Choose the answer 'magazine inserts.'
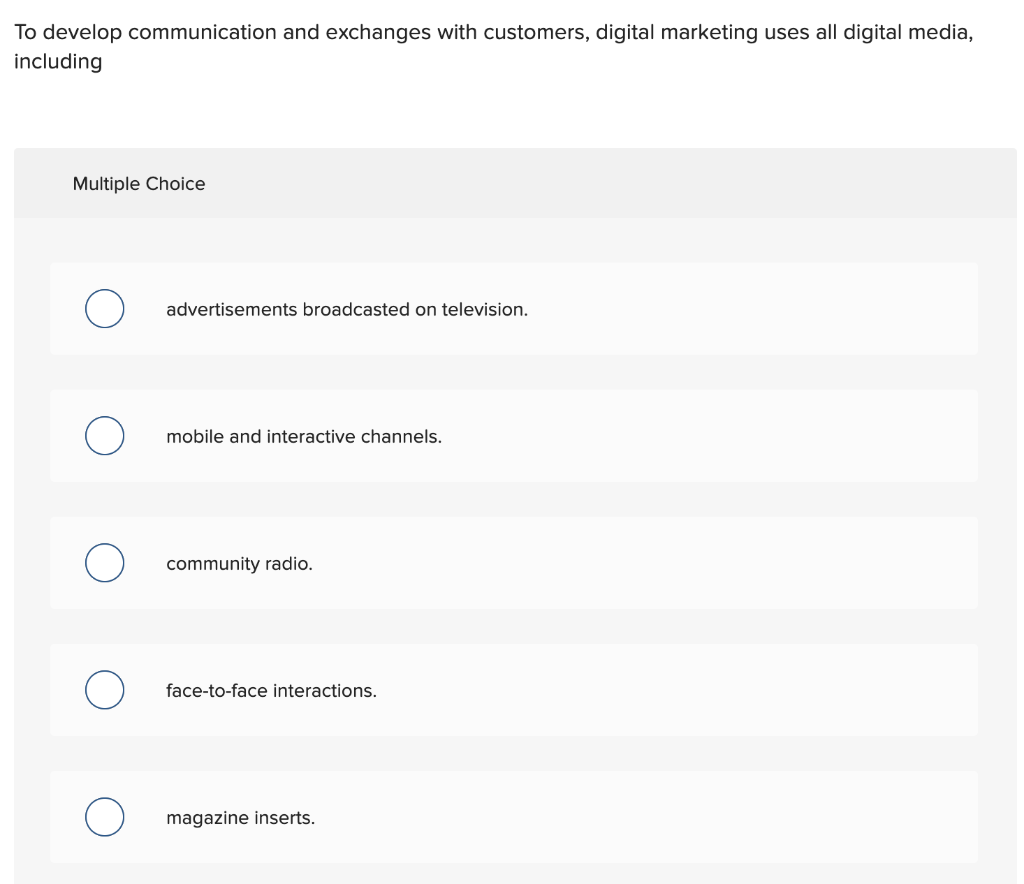Screen dimensions: 1024x884 pyautogui.click(x=240, y=817)
